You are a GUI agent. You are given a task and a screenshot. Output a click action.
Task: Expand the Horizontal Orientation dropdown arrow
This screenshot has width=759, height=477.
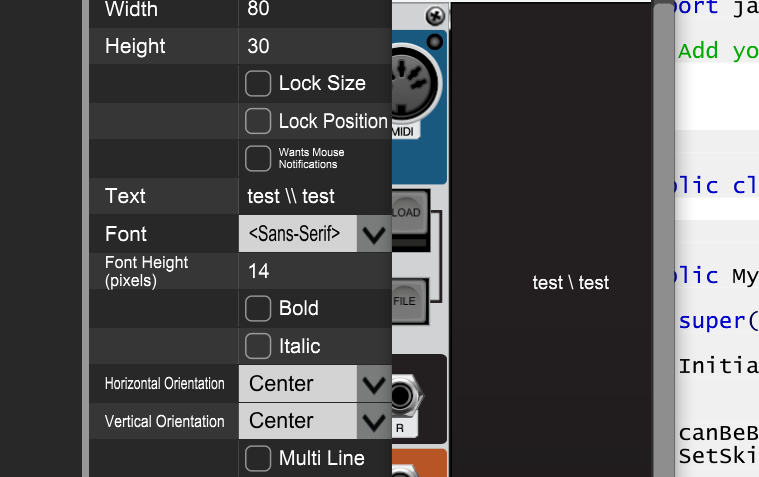click(374, 384)
